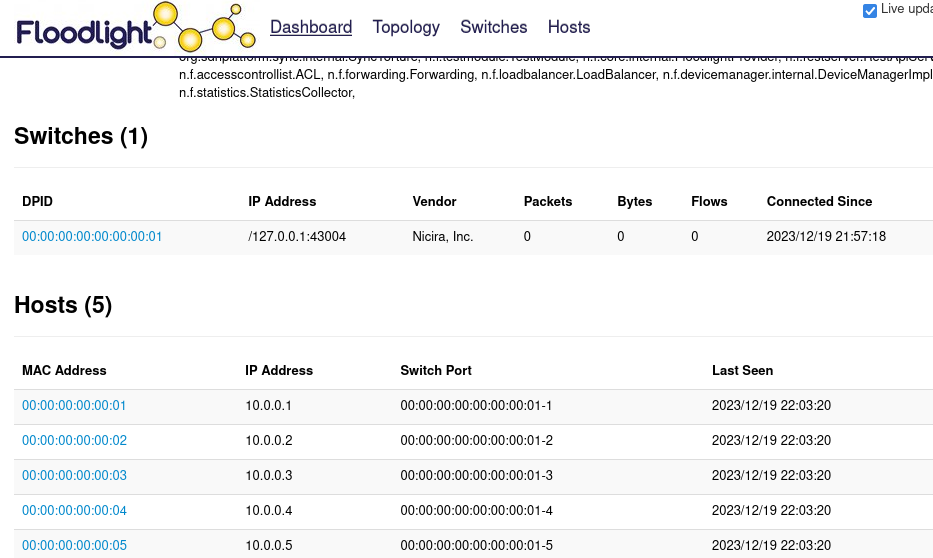This screenshot has height=558, width=933.
Task: Open switch DPID 00:00:00:00:00:00:00:01 link
Action: click(92, 237)
